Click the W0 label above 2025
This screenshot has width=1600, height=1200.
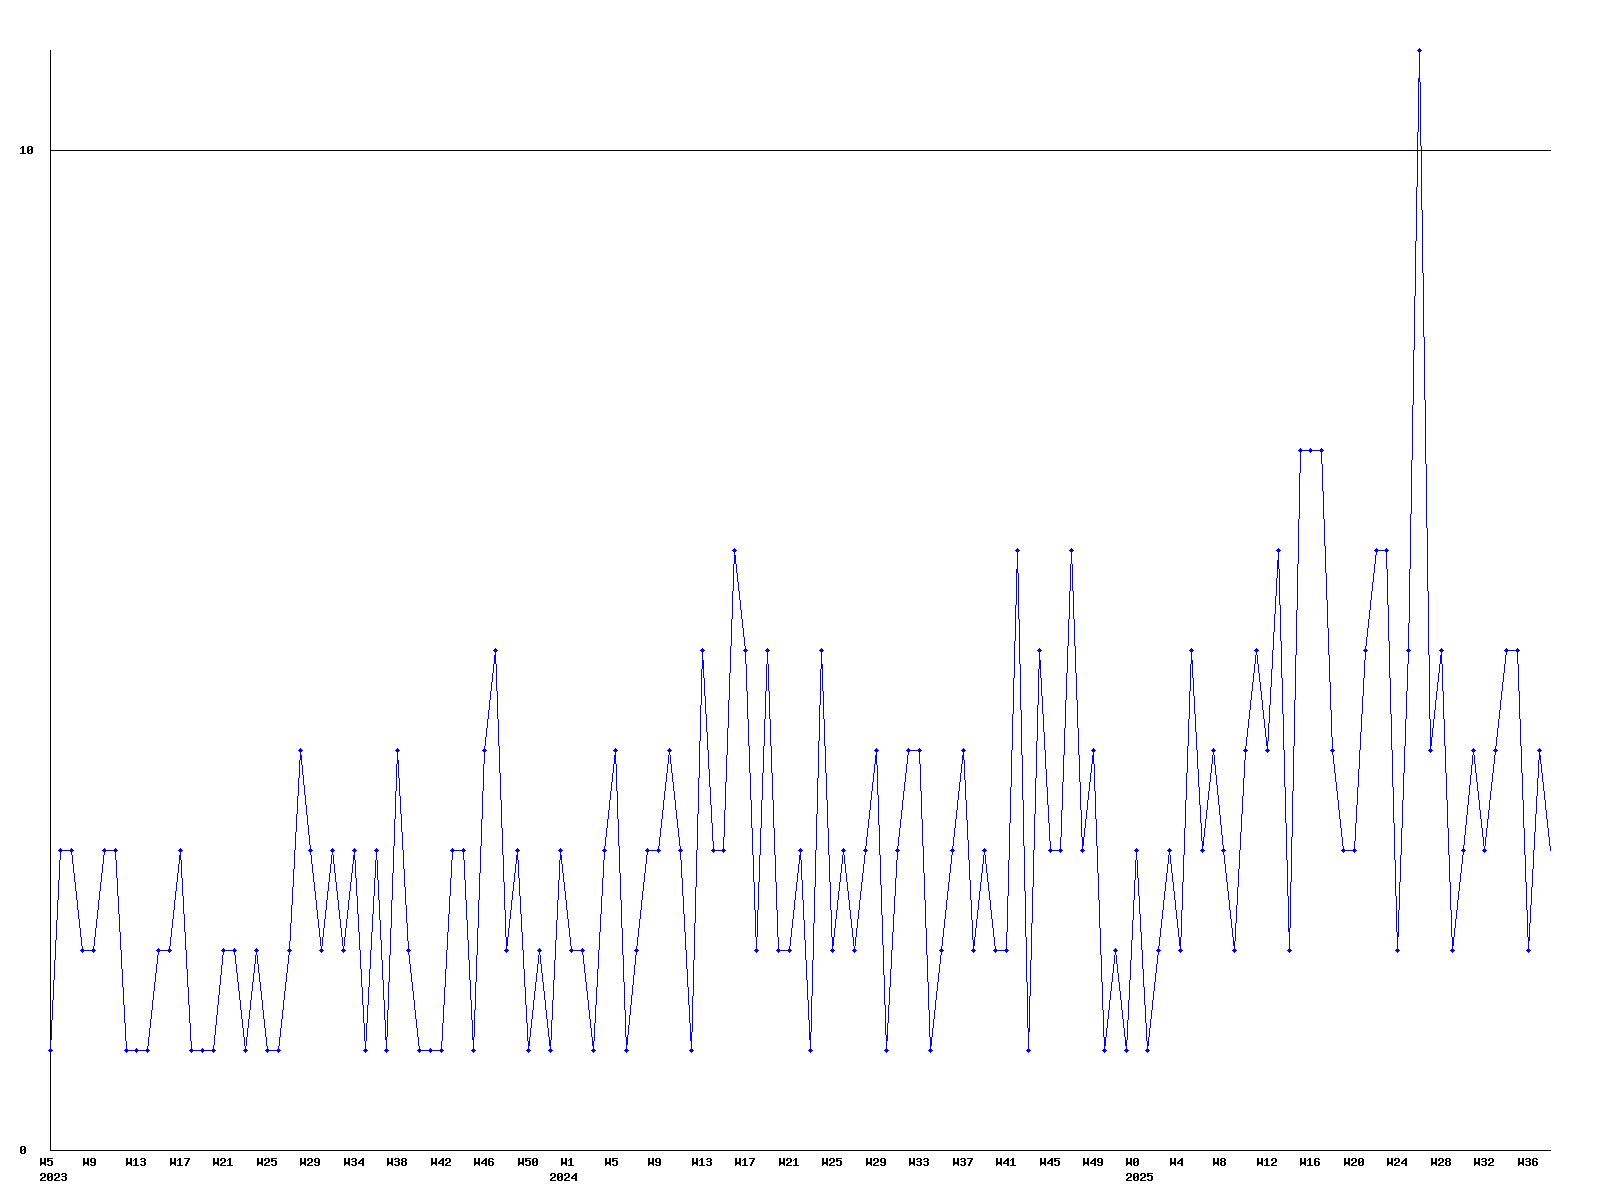pos(1133,1163)
